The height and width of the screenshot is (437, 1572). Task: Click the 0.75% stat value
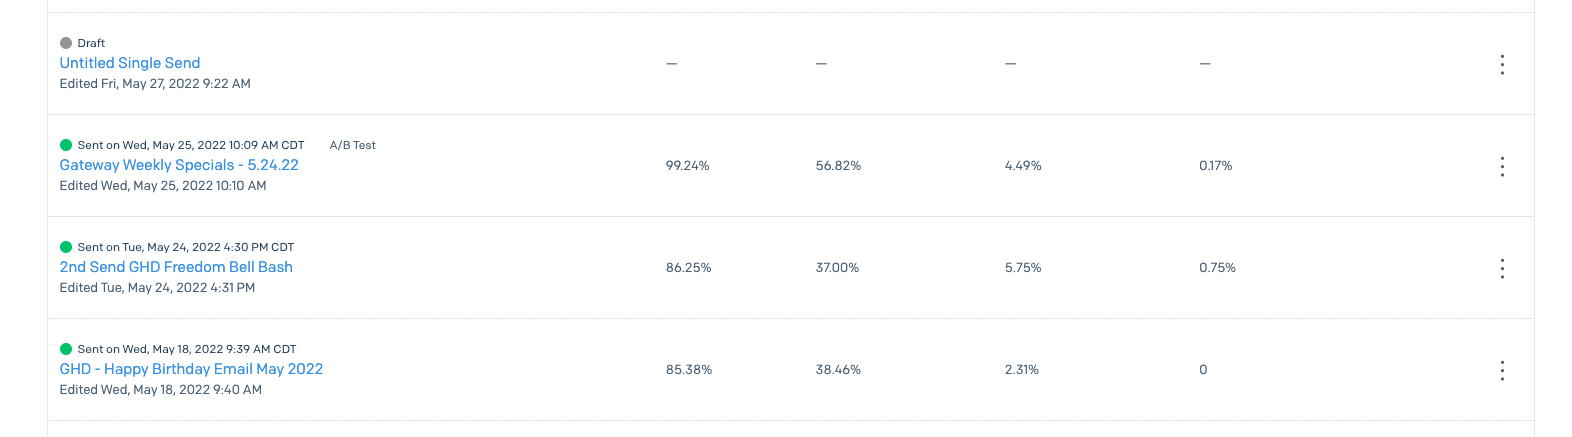click(x=1217, y=268)
